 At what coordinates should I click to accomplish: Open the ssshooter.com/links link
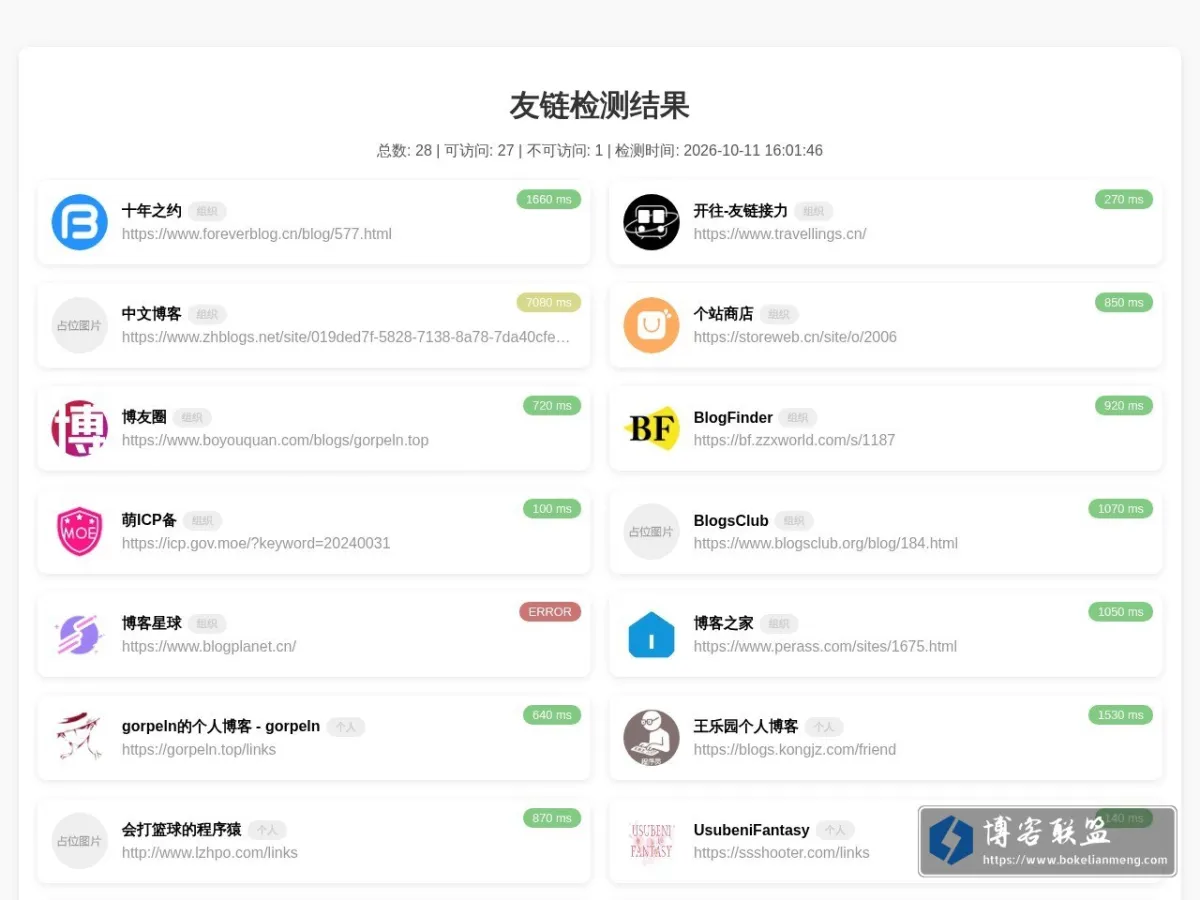click(x=782, y=852)
